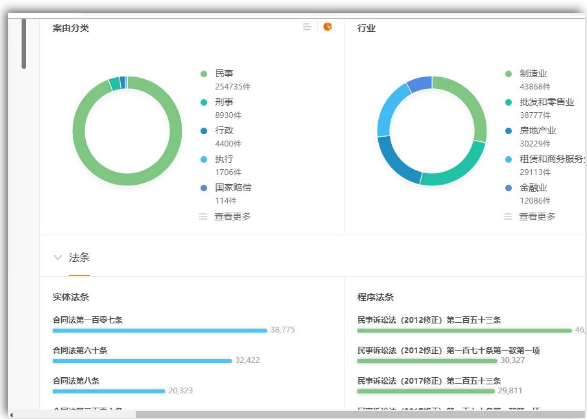Select 国家赔偿 legend label

(x=233, y=188)
